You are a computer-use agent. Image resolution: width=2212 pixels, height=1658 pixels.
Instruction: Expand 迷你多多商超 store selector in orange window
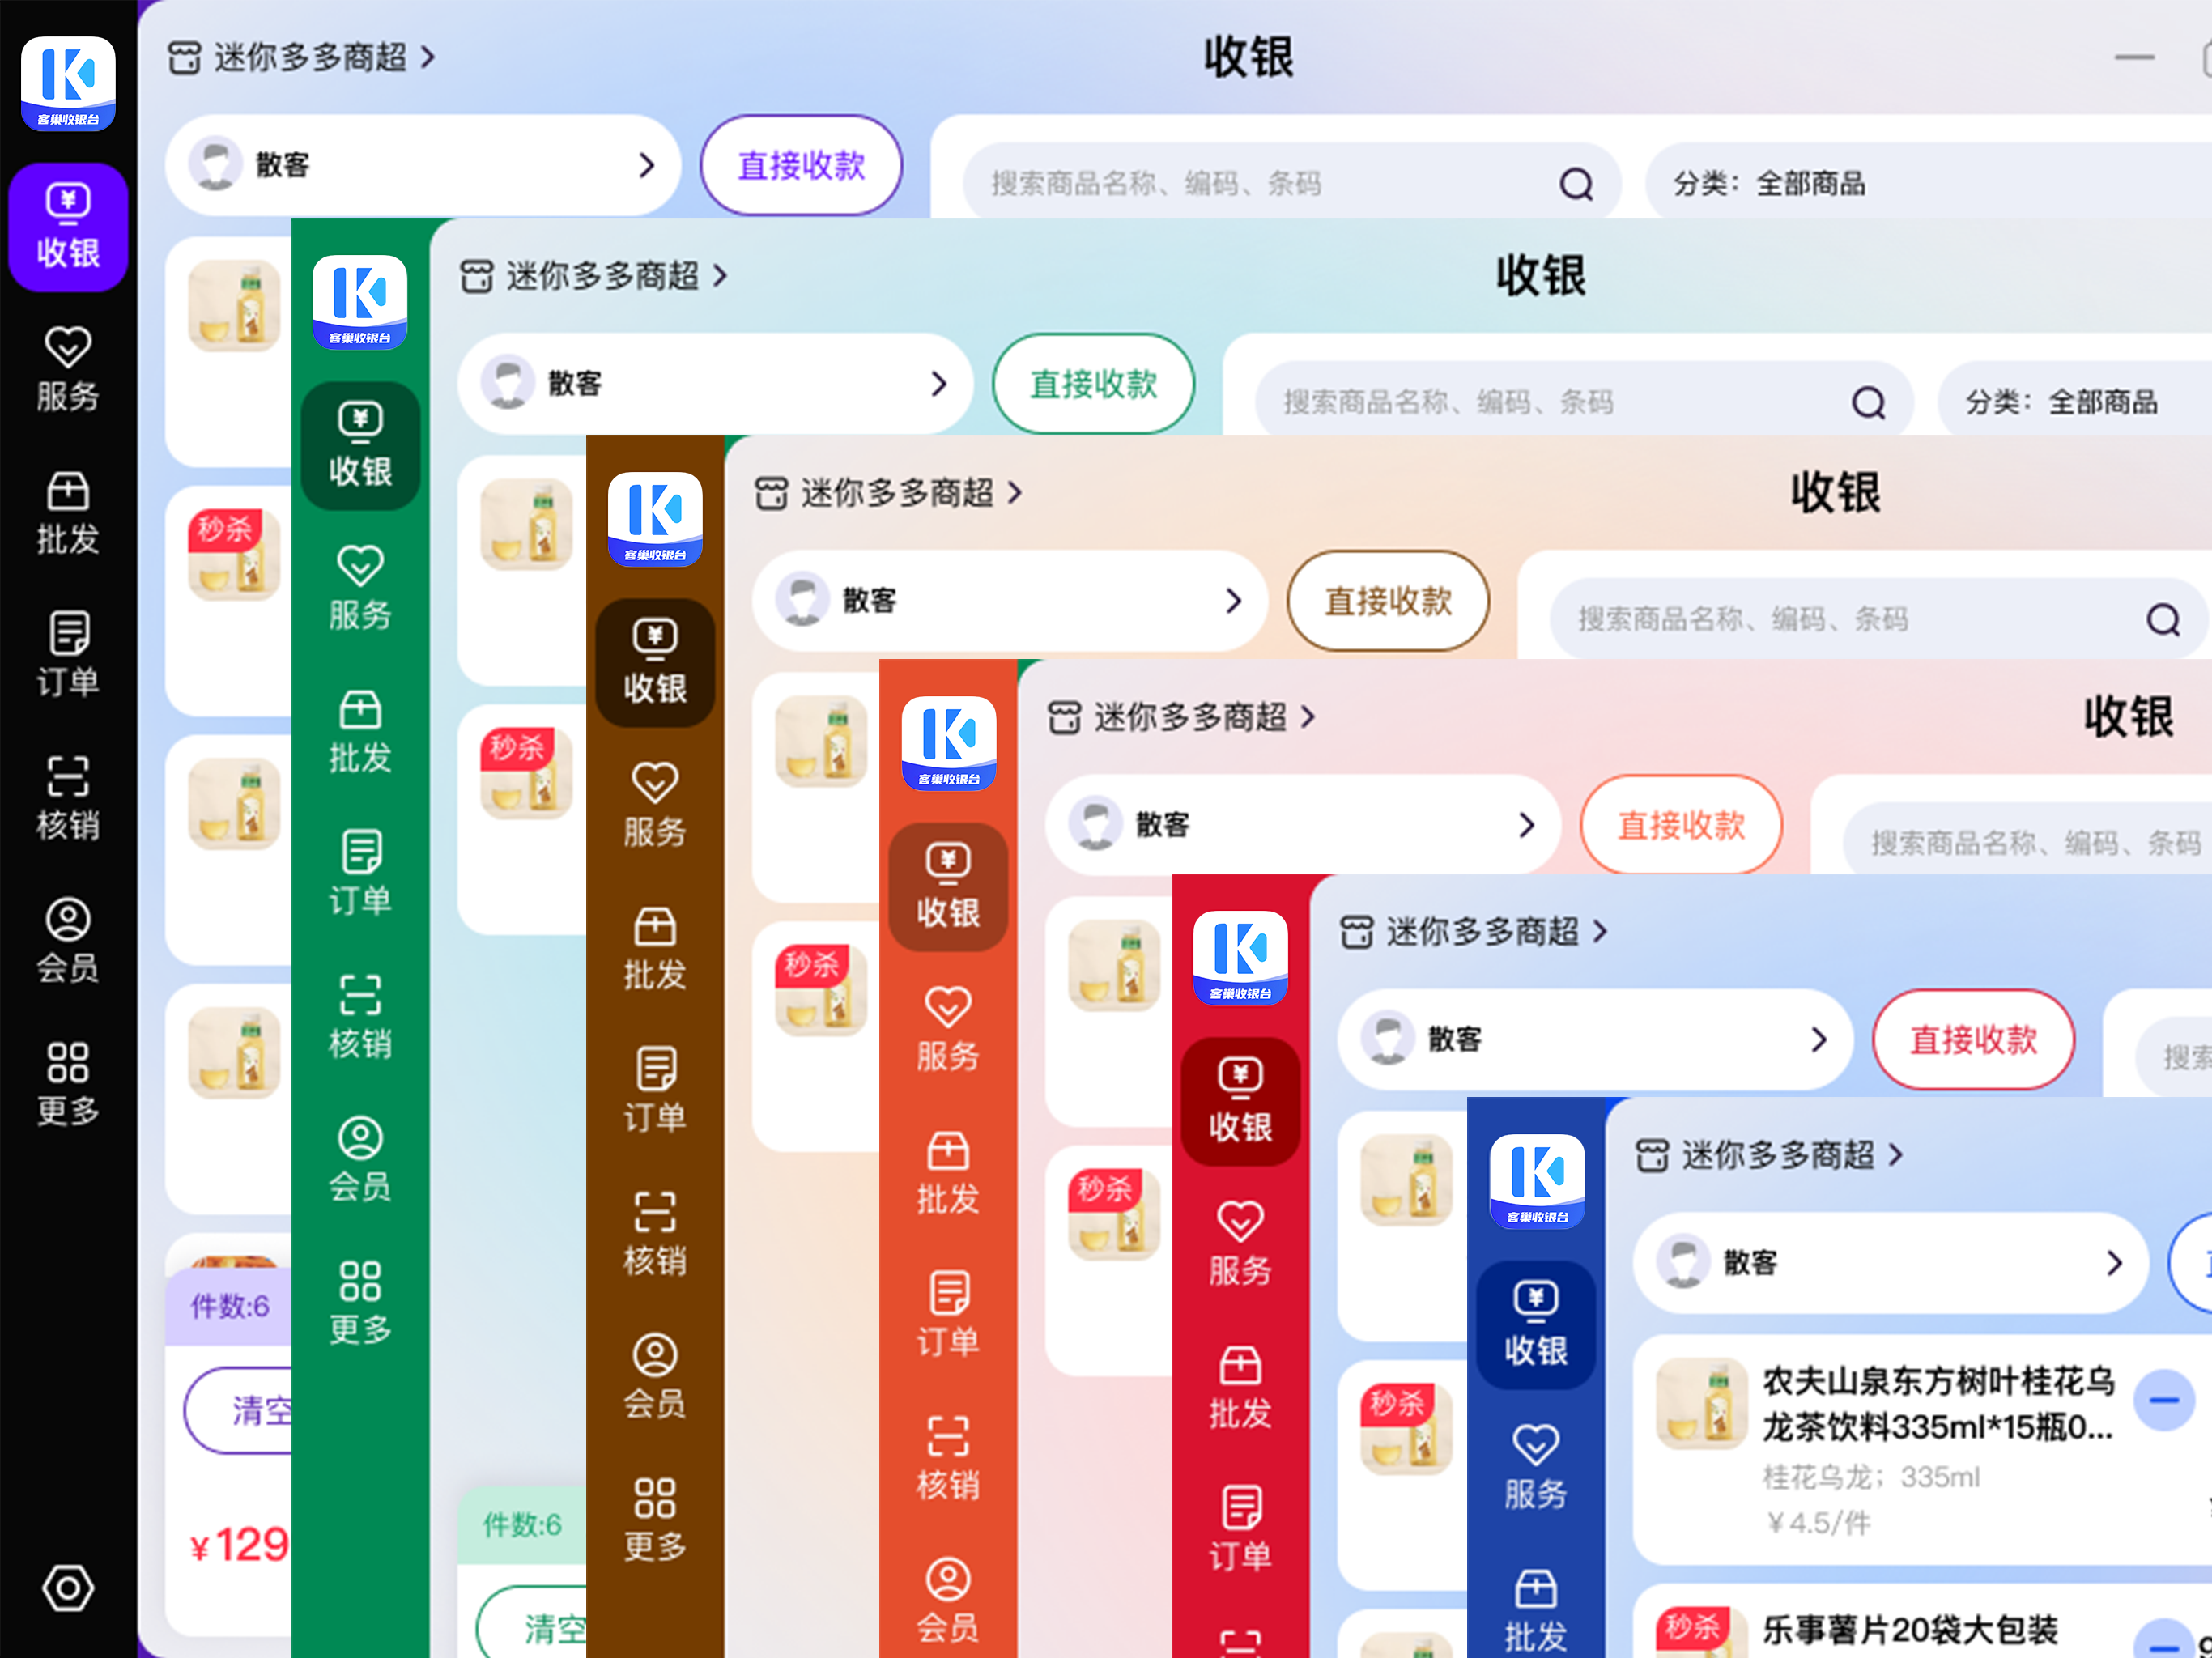tap(1181, 716)
